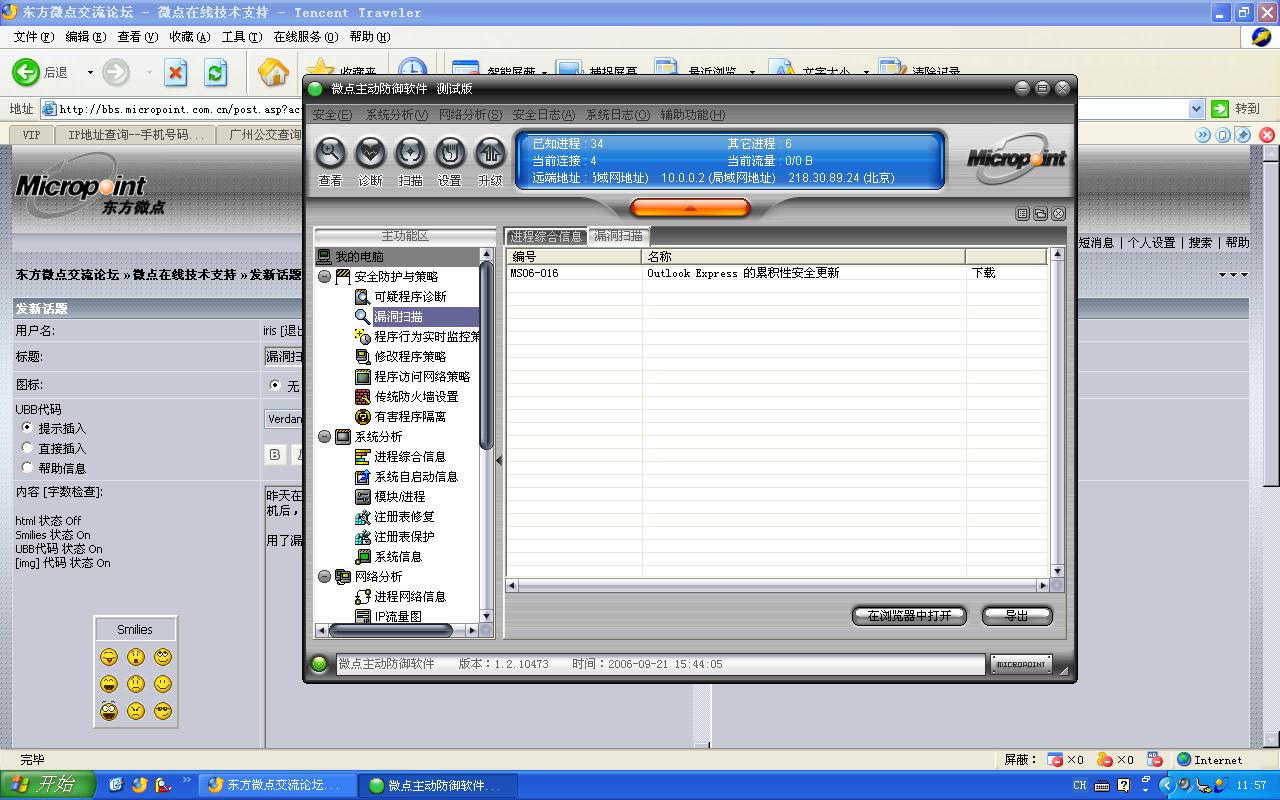Open the 安全日志(A) menu
Image resolution: width=1280 pixels, height=800 pixels.
(544, 115)
